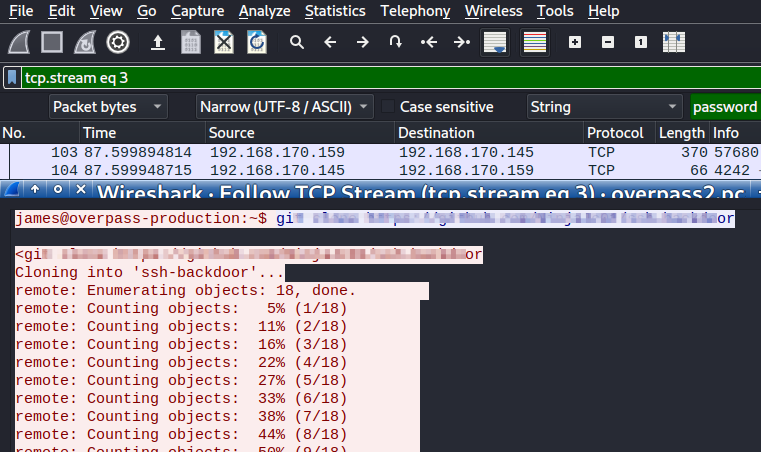The width and height of the screenshot is (761, 452).
Task: Restart the current capture
Action: coord(85,42)
